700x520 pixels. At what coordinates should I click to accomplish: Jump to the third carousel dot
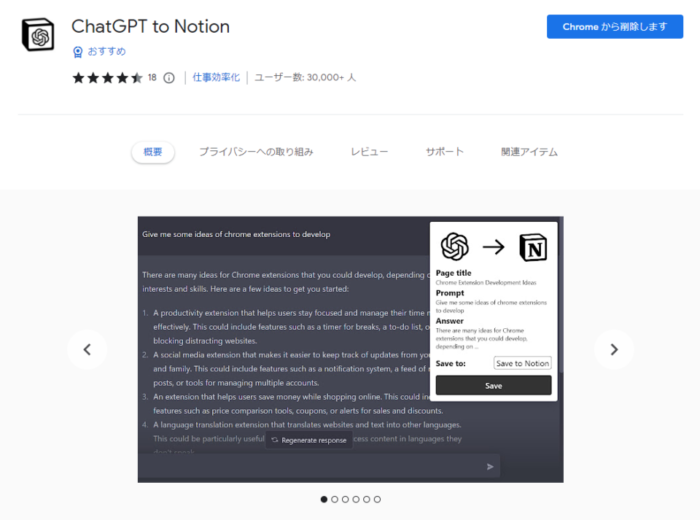(x=345, y=499)
